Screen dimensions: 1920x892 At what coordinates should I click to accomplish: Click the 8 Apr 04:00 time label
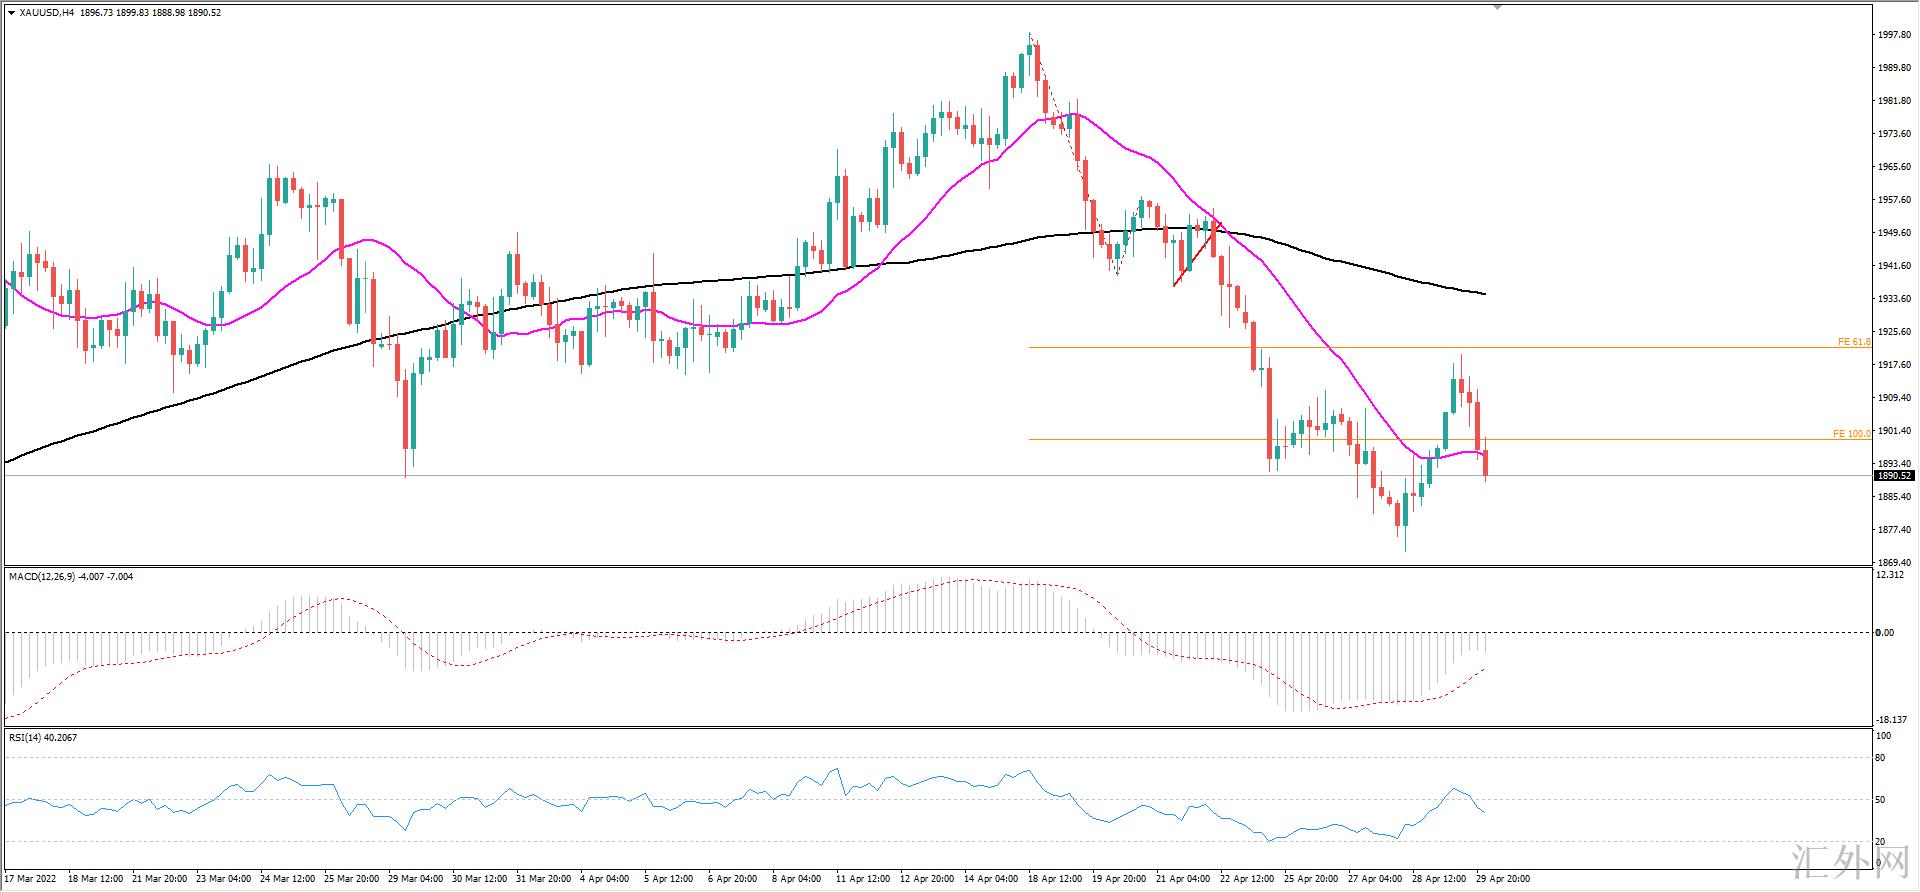798,880
